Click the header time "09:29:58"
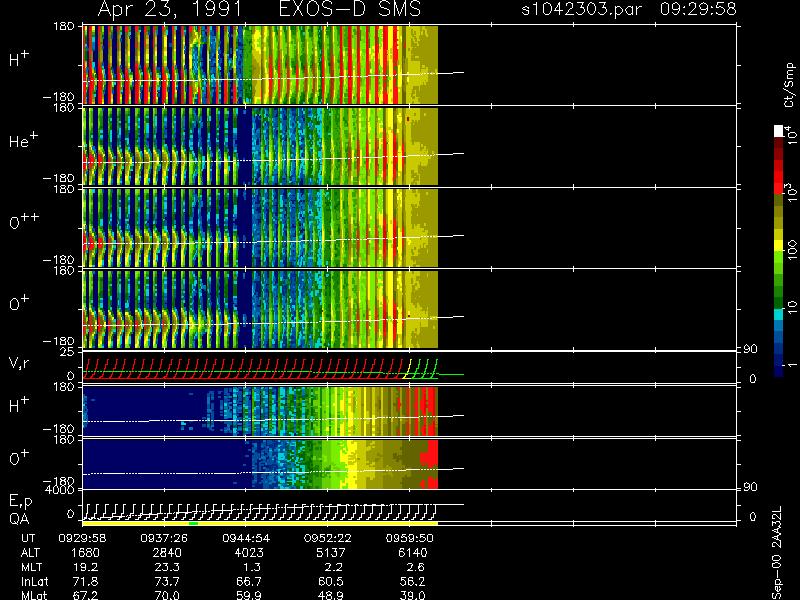This screenshot has width=800, height=600. [x=698, y=9]
